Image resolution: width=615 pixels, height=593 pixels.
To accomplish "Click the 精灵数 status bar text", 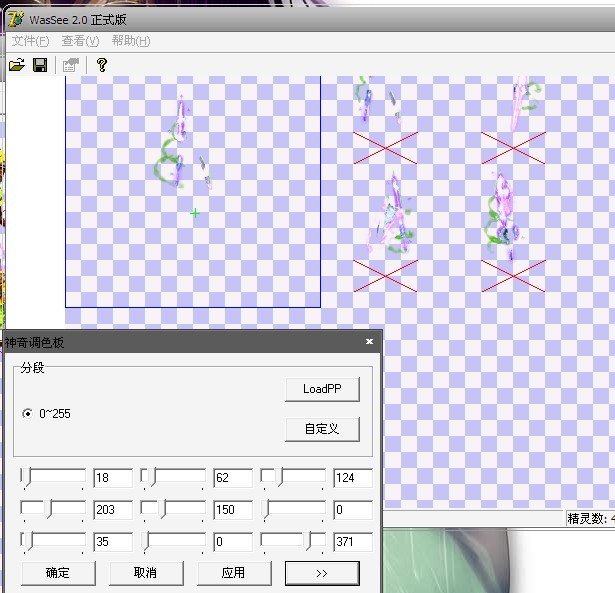I will pos(590,518).
